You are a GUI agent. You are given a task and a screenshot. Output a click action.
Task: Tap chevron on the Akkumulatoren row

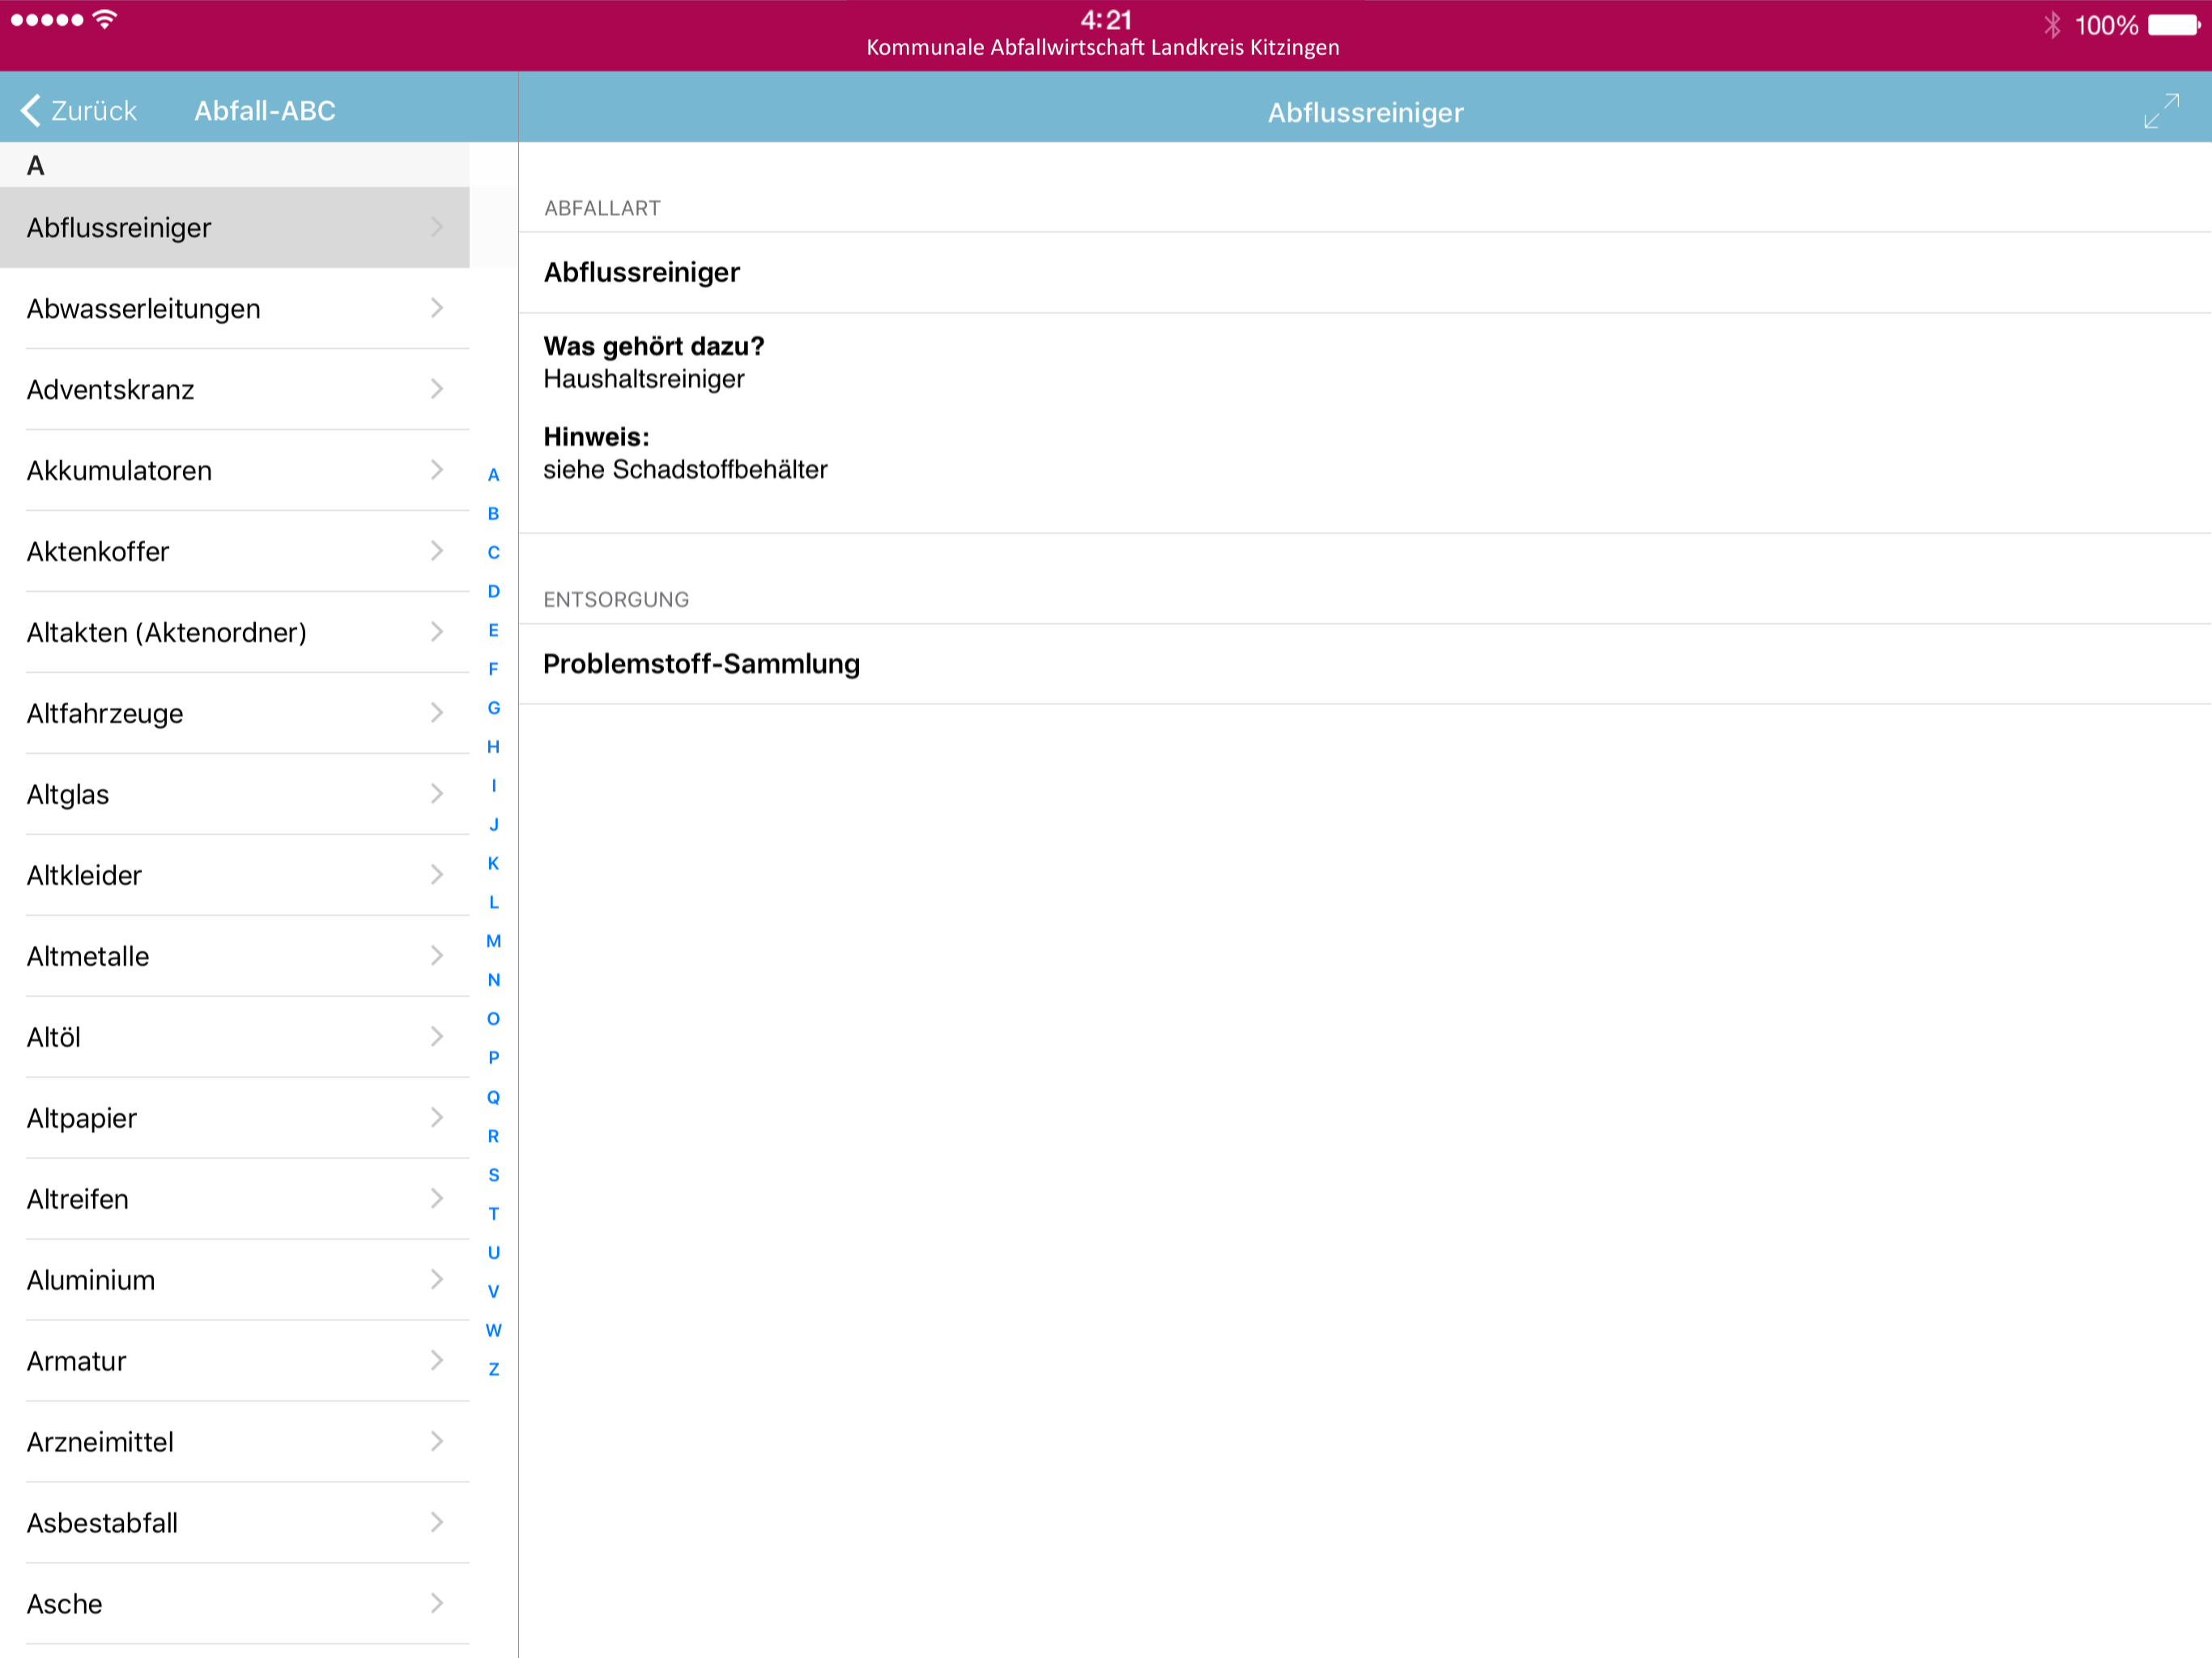pos(437,470)
